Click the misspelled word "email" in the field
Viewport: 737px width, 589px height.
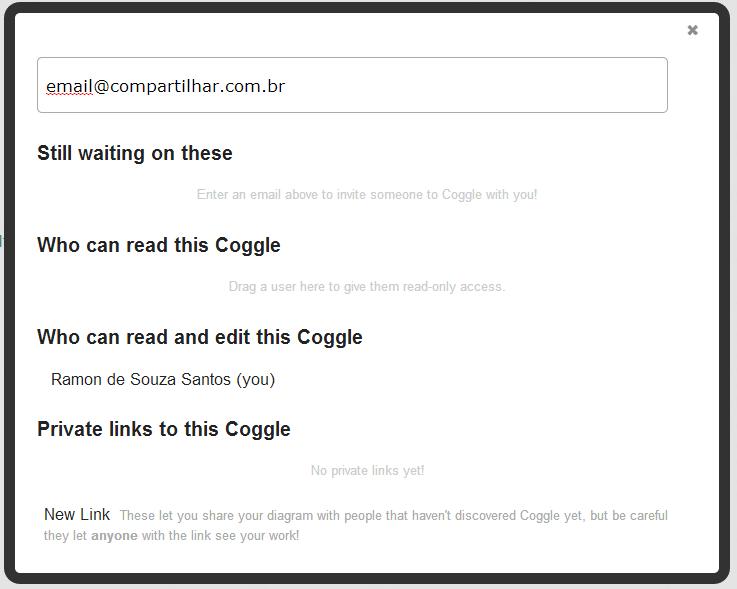tap(69, 86)
